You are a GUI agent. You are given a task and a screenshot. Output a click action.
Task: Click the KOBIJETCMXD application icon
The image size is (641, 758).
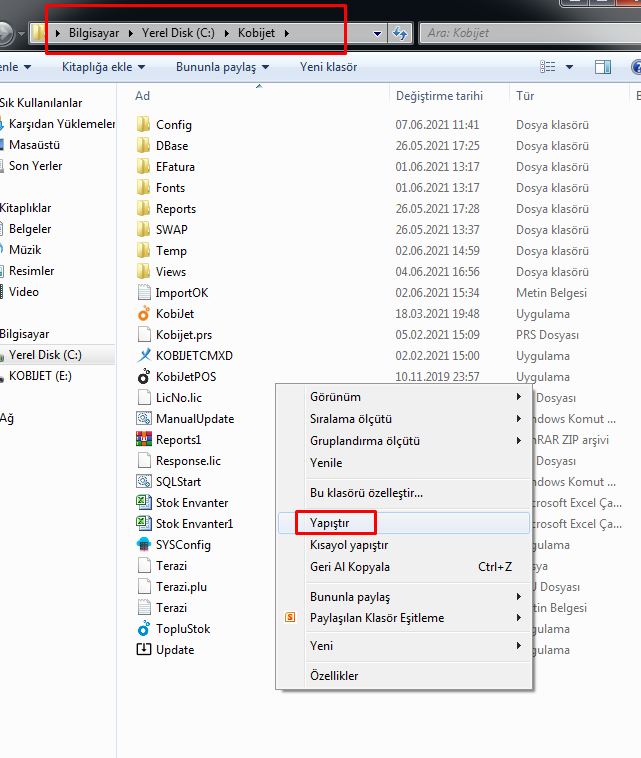point(144,356)
